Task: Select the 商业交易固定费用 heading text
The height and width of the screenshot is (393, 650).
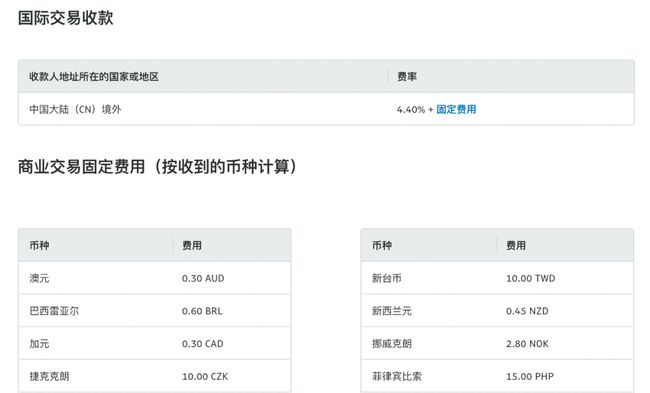Action: click(x=82, y=167)
